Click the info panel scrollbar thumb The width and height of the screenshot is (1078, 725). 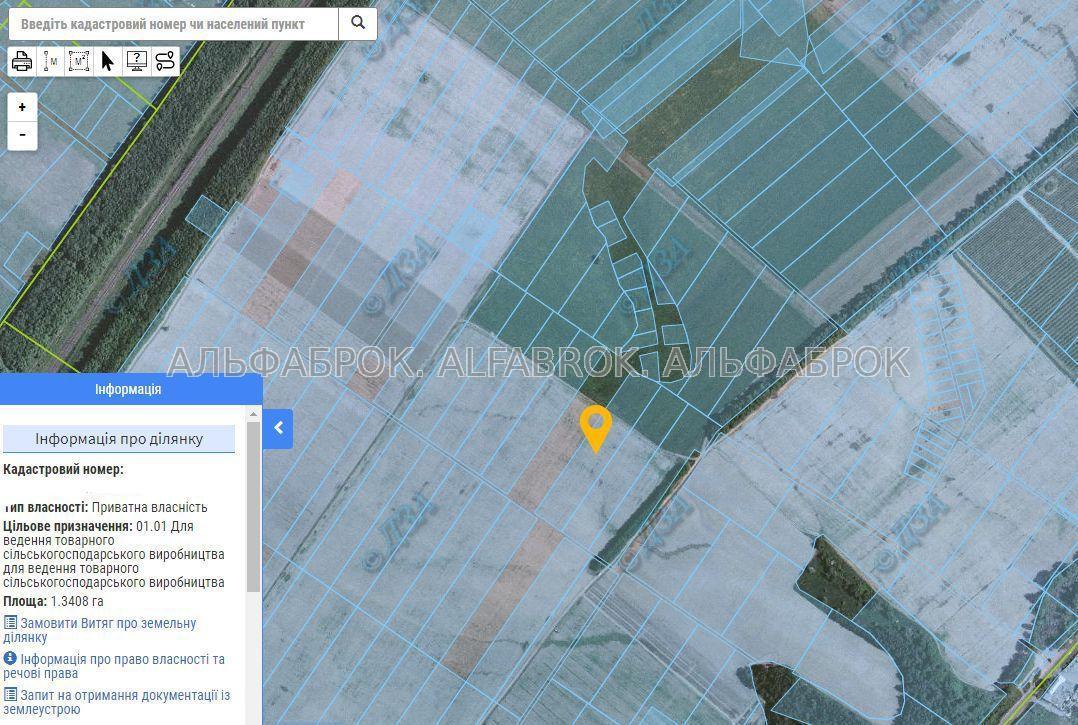(253, 506)
